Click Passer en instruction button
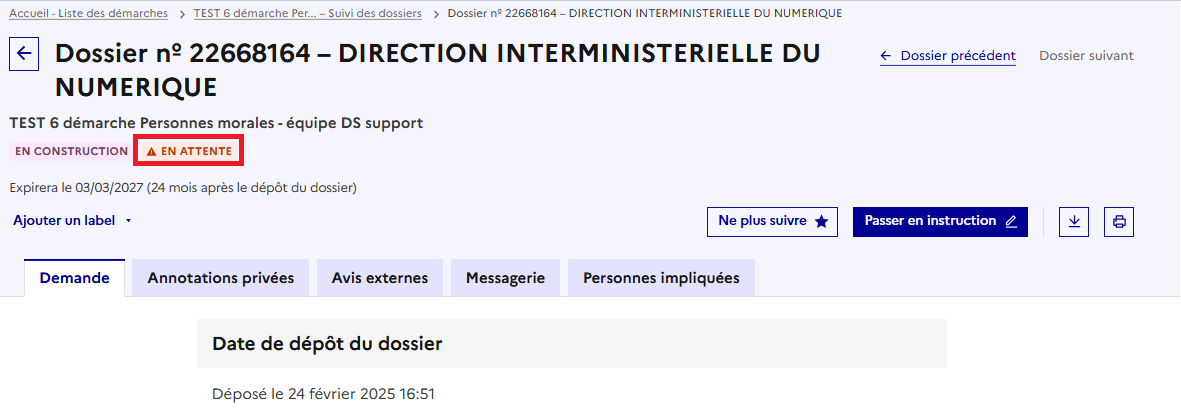 (940, 221)
